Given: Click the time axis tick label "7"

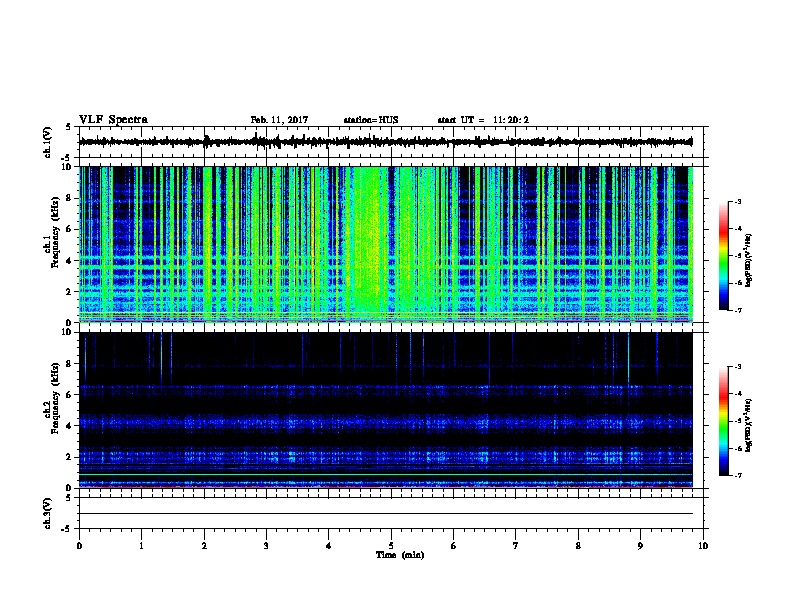Looking at the screenshot, I should [x=516, y=546].
